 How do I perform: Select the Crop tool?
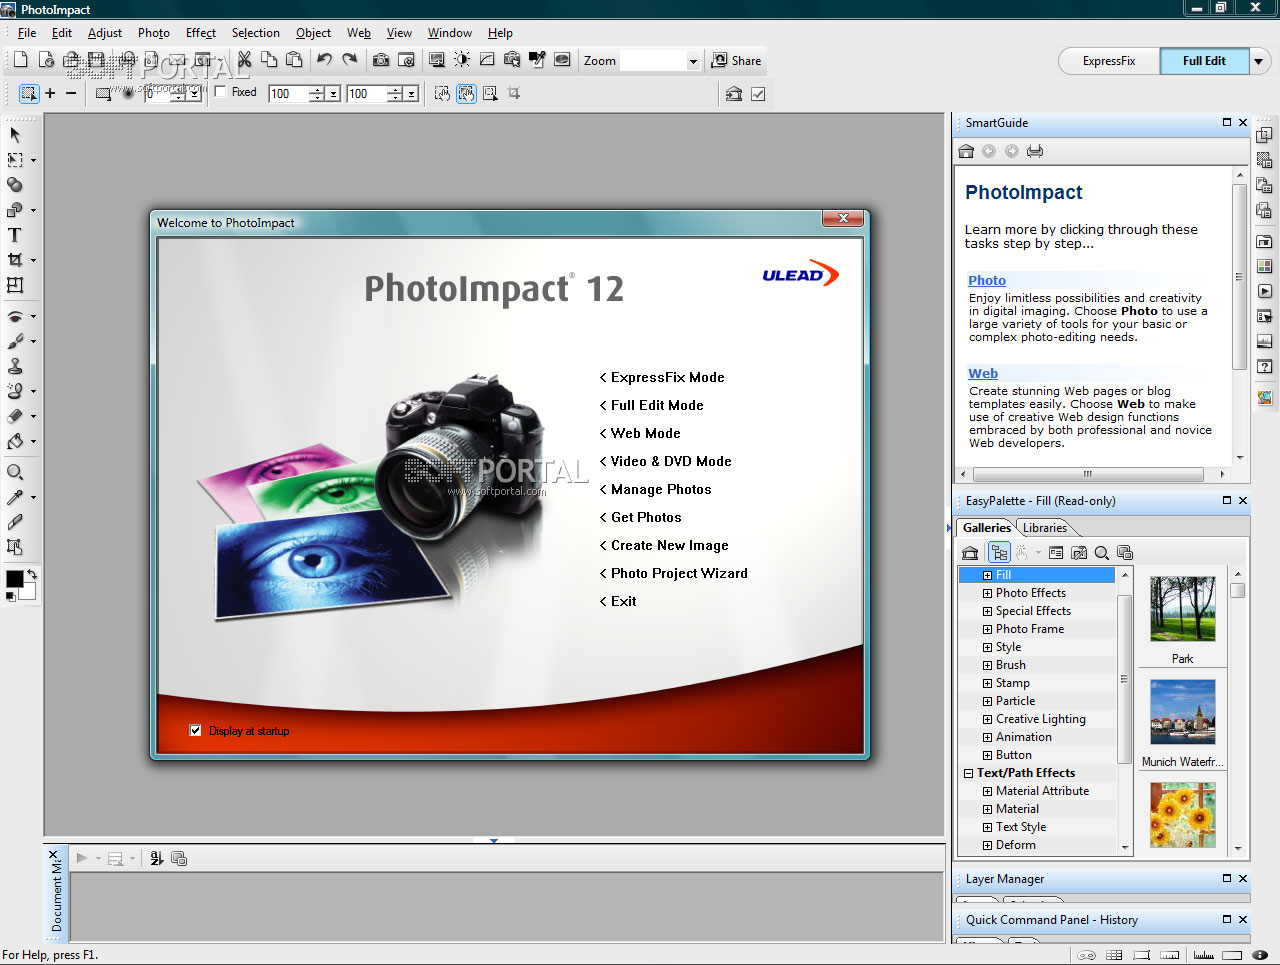(15, 260)
